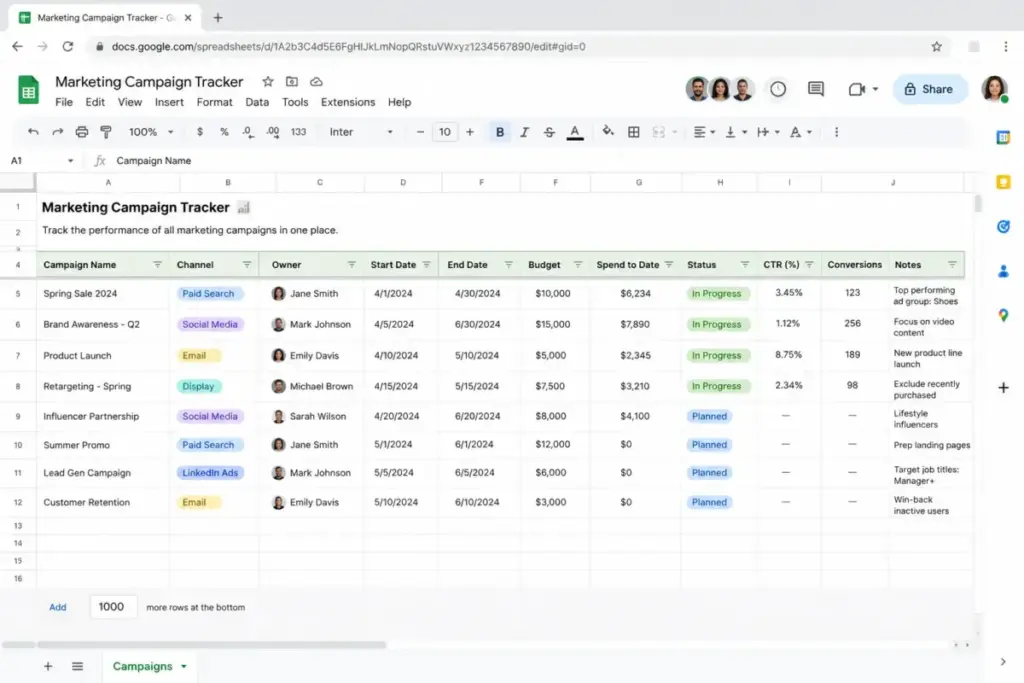The width and height of the screenshot is (1024, 683).
Task: Click the horizontal scrollbar
Action: coord(211,644)
